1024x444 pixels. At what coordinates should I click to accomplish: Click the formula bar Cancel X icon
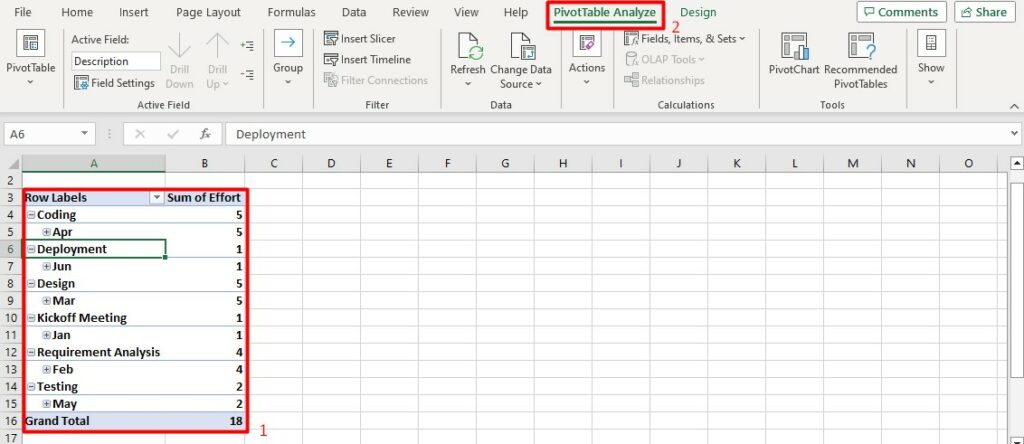[139, 134]
